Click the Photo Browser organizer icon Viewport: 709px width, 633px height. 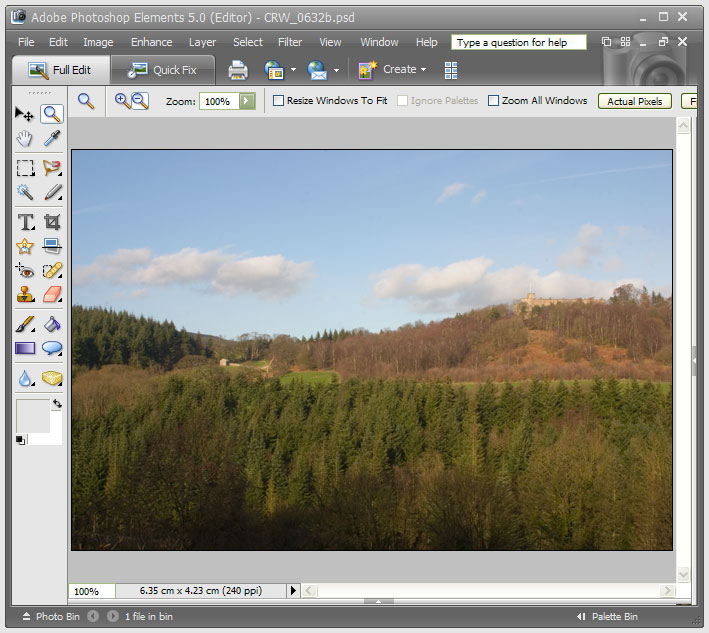pyautogui.click(x=274, y=70)
